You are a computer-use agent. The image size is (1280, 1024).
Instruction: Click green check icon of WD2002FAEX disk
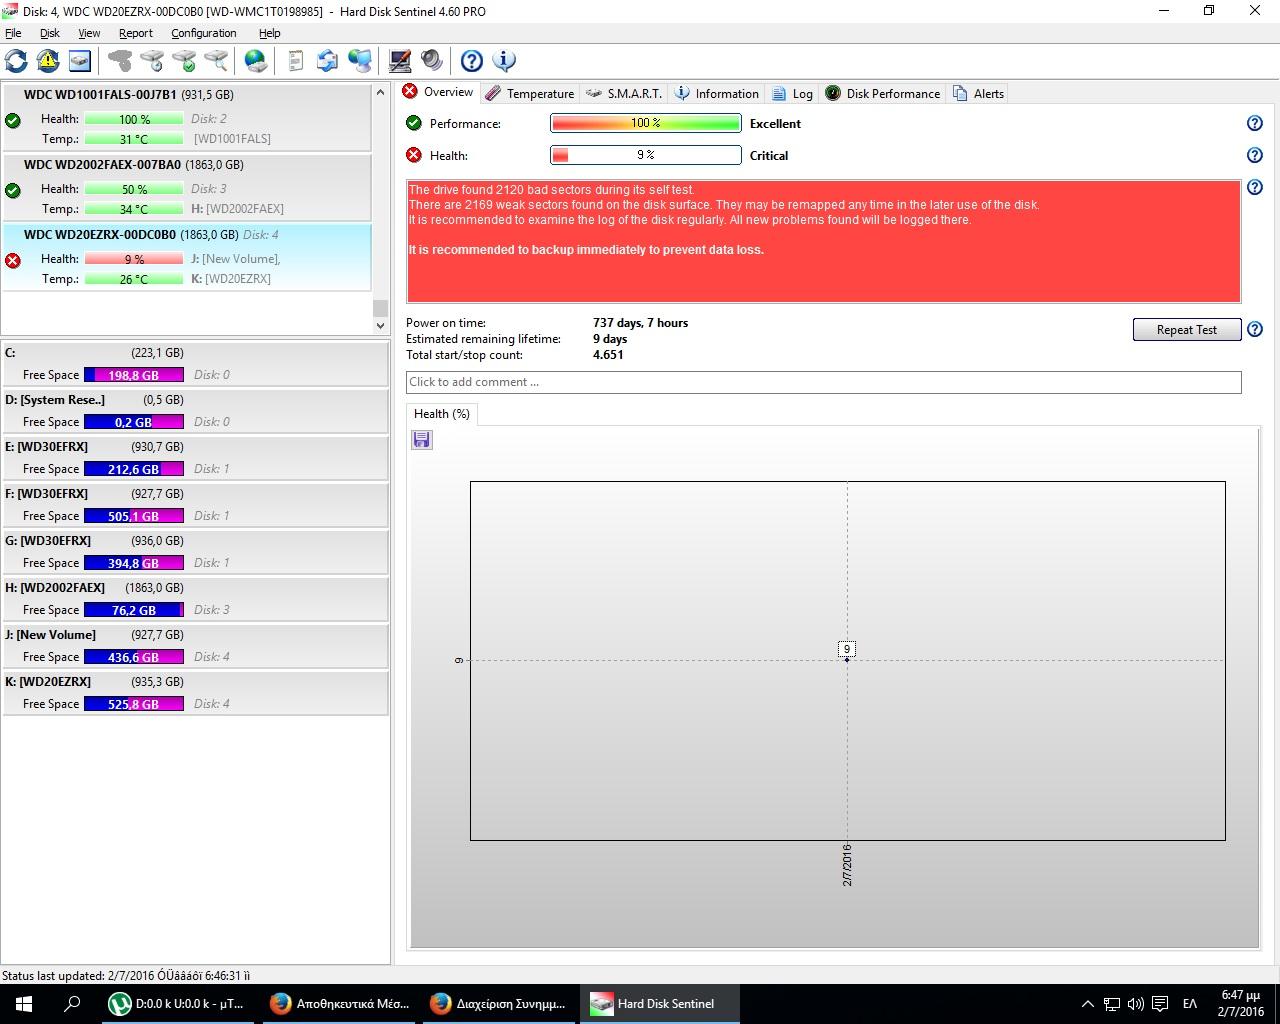(x=13, y=190)
